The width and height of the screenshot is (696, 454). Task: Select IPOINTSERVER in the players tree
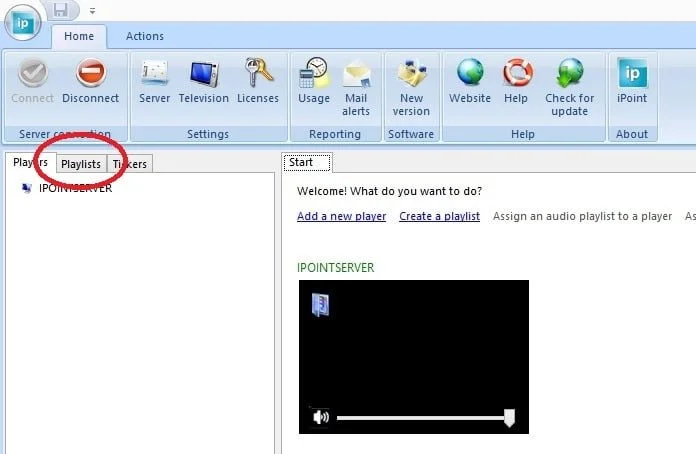[75, 188]
